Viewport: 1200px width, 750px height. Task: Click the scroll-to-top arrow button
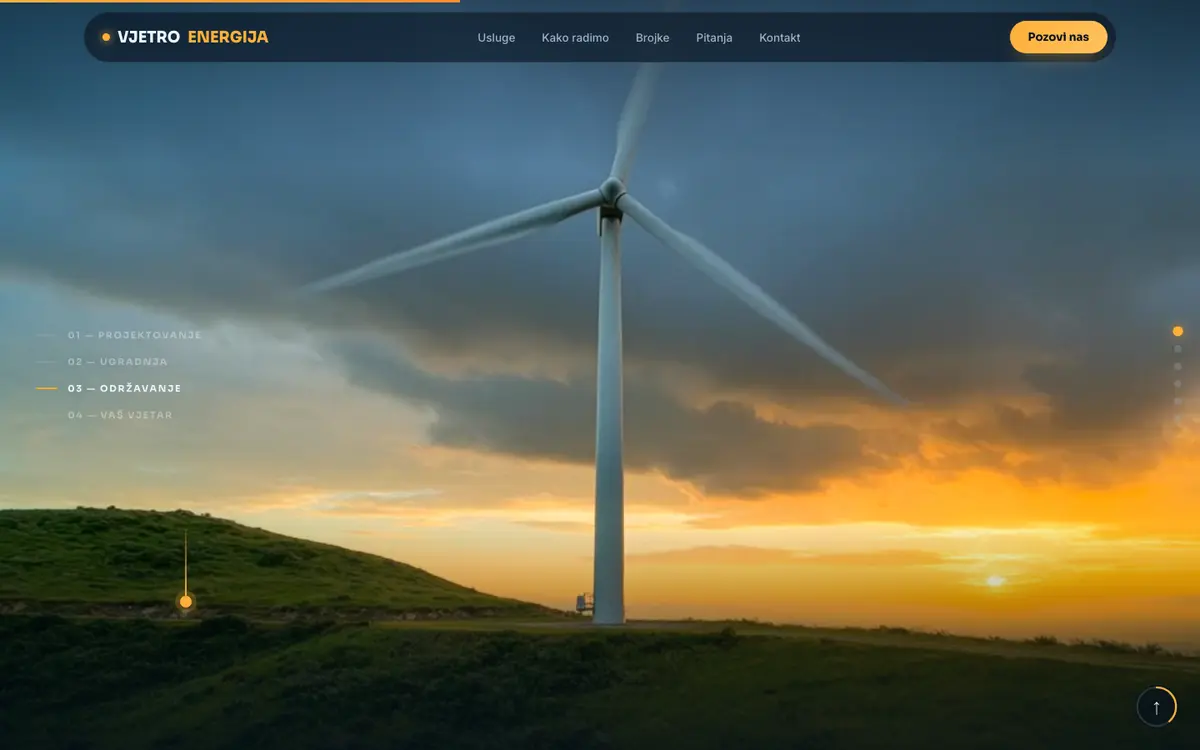tap(1157, 707)
